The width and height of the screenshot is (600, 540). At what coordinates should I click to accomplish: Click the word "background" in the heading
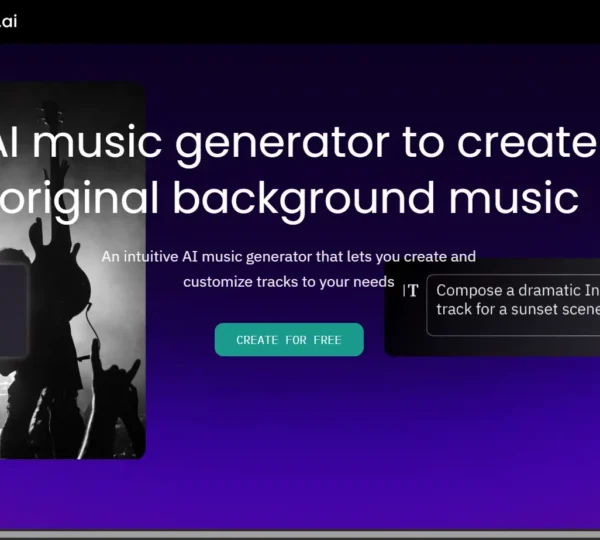pos(299,198)
